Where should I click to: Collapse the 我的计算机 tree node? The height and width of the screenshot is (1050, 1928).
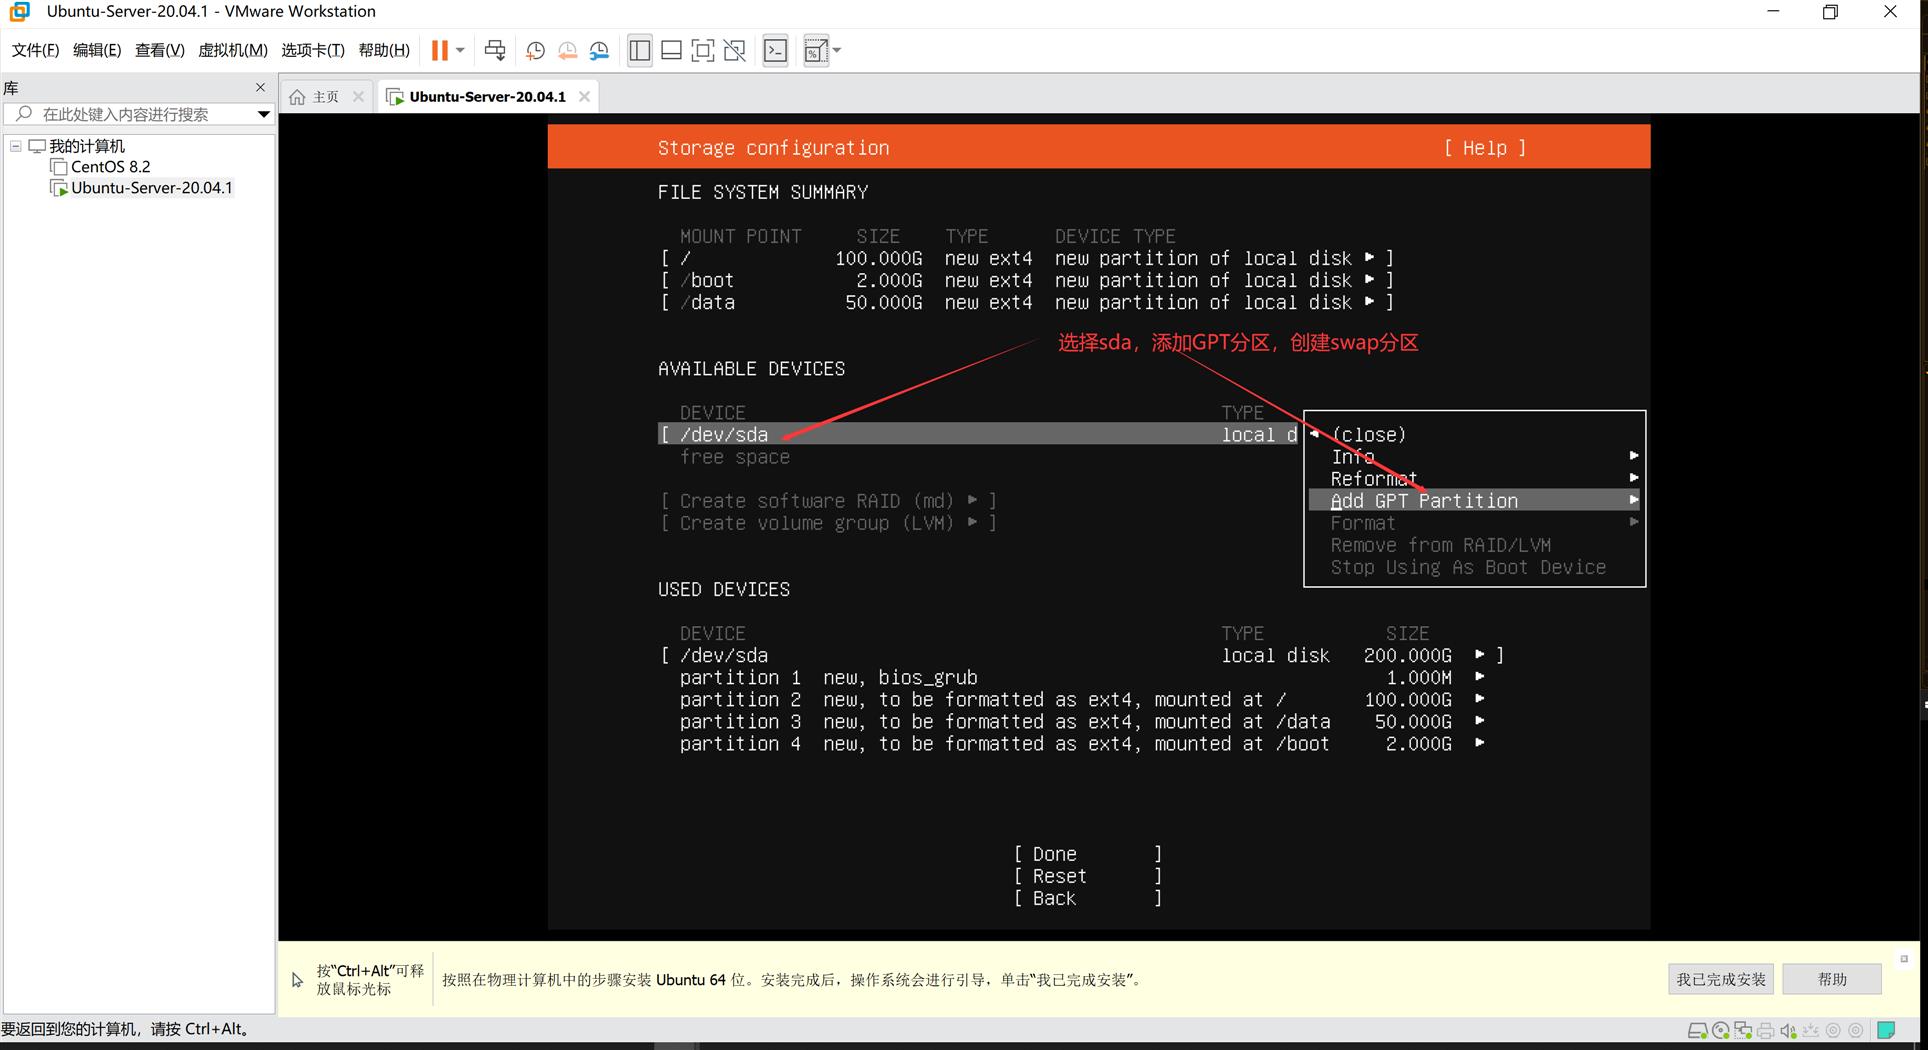[16, 146]
